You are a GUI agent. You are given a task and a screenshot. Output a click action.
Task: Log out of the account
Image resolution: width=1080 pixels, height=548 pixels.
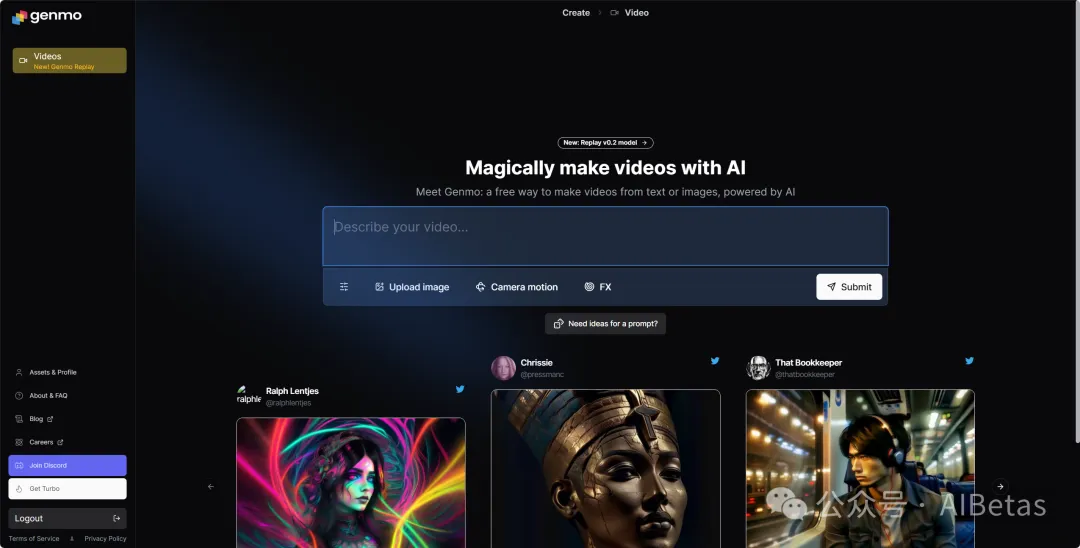[x=68, y=518]
